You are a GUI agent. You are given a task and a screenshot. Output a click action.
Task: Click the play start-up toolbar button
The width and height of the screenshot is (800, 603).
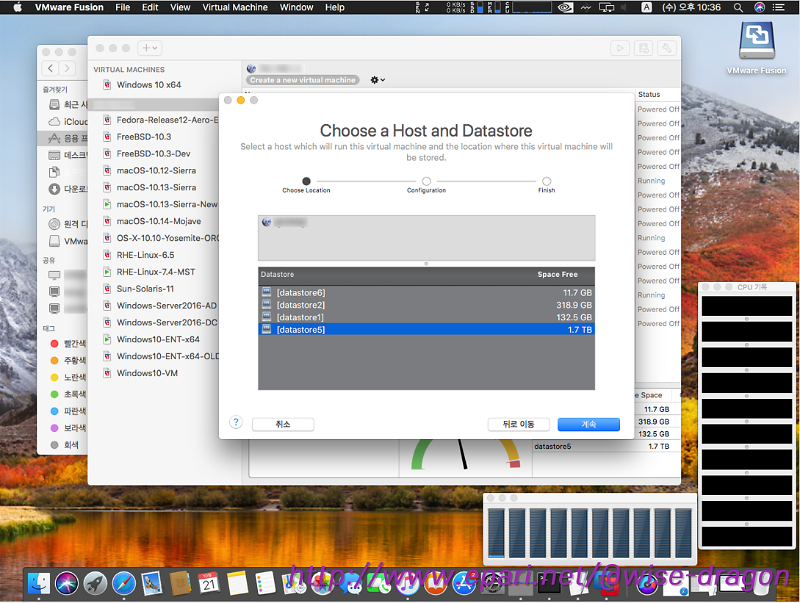tap(620, 48)
